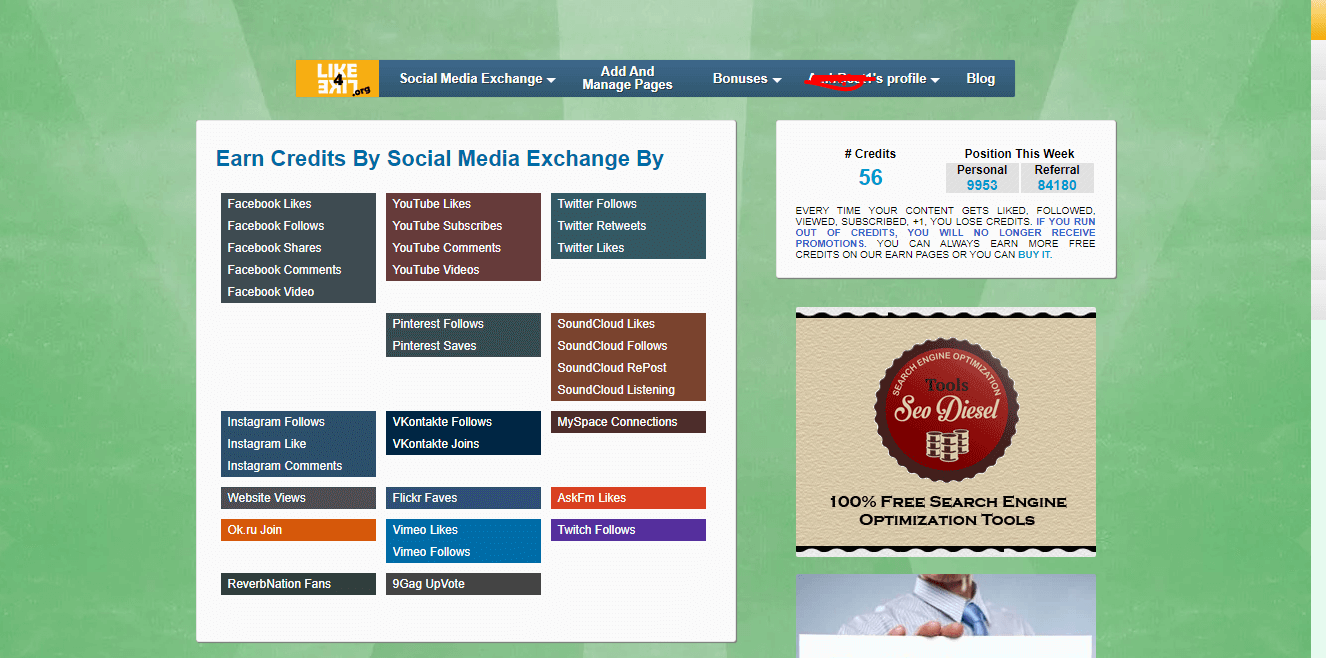
Task: Click the Like4Like.org logo
Action: (337, 79)
